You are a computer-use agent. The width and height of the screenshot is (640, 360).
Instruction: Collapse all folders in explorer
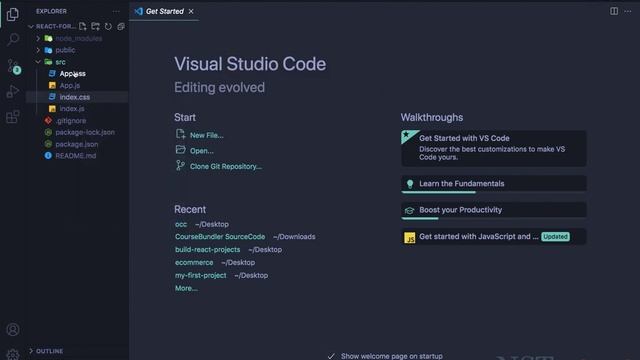[121, 27]
